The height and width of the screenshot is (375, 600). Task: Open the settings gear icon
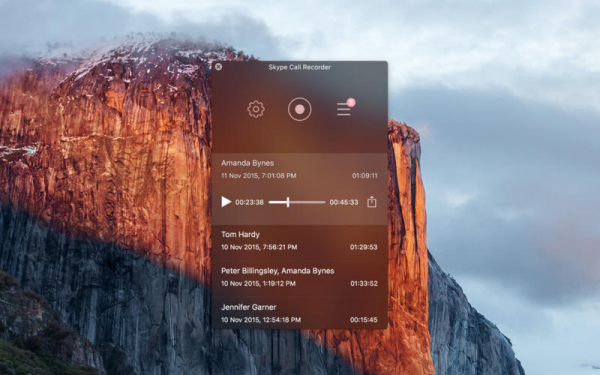[256, 109]
